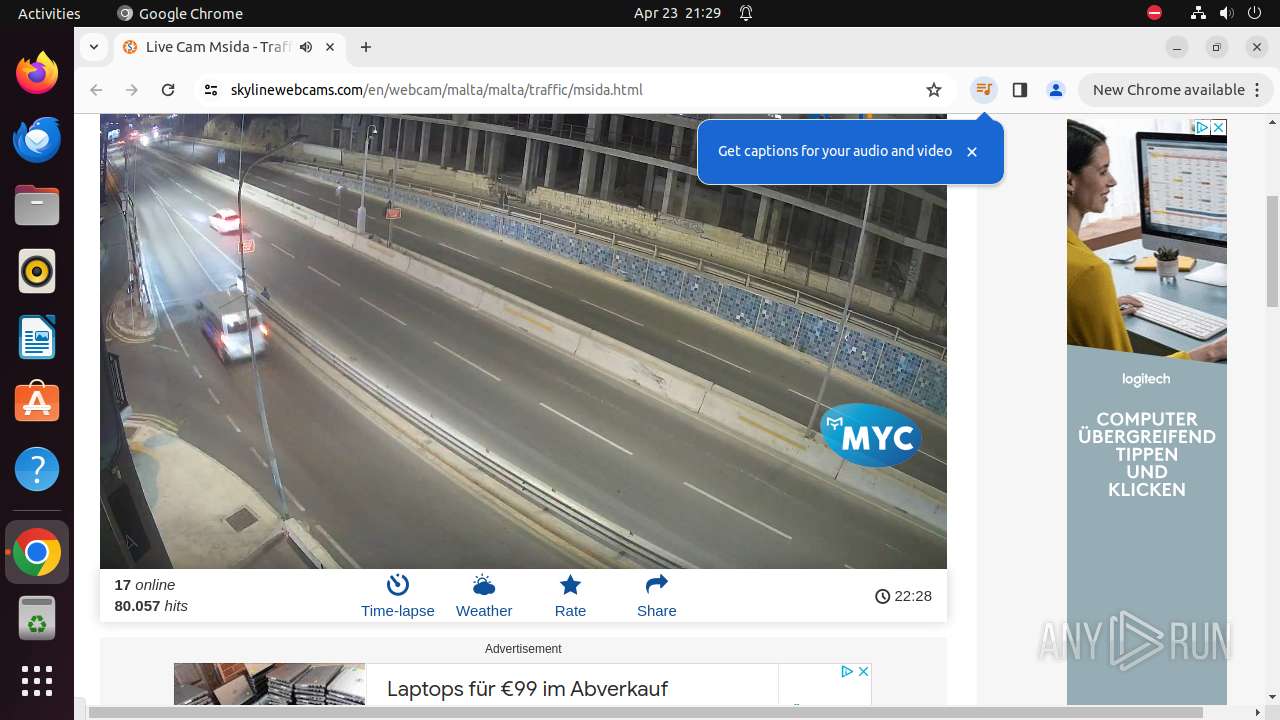Toggle the notifications bell icon
This screenshot has width=1280, height=720.
point(746,13)
